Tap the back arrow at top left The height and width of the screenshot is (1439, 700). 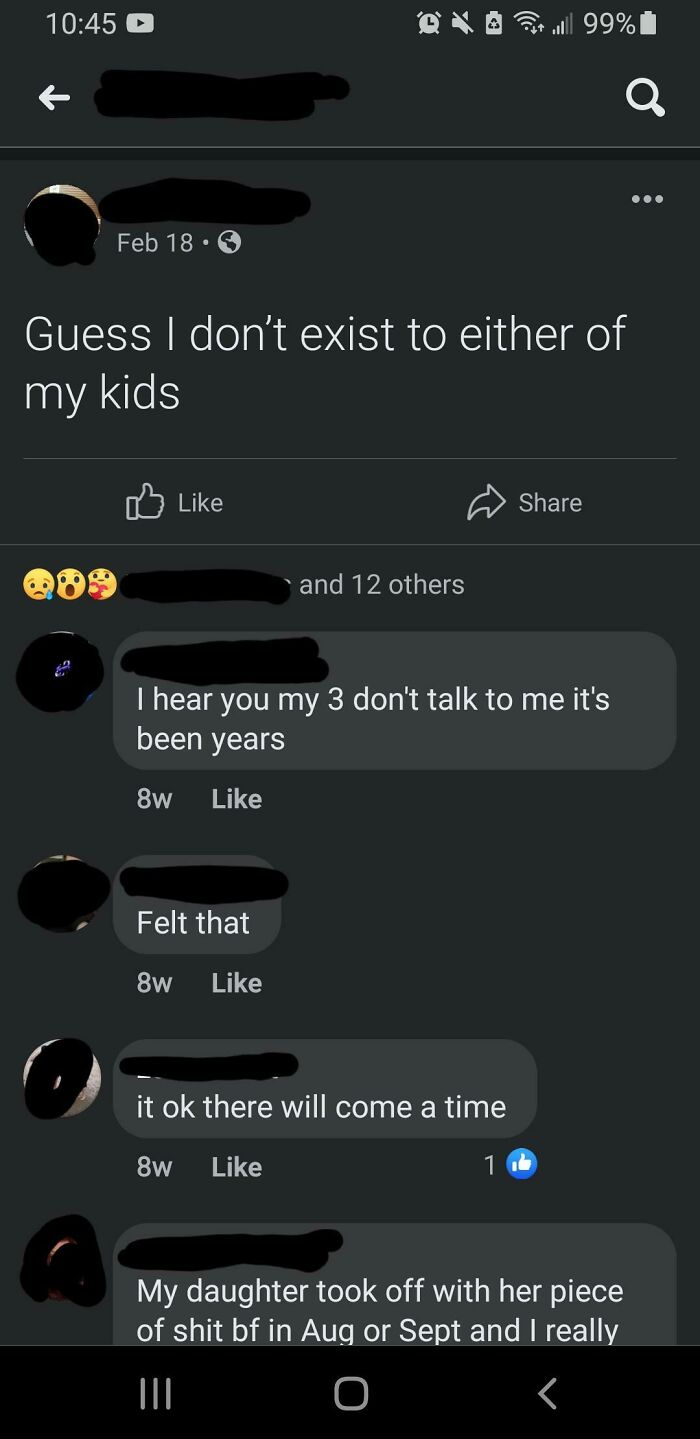point(54,98)
